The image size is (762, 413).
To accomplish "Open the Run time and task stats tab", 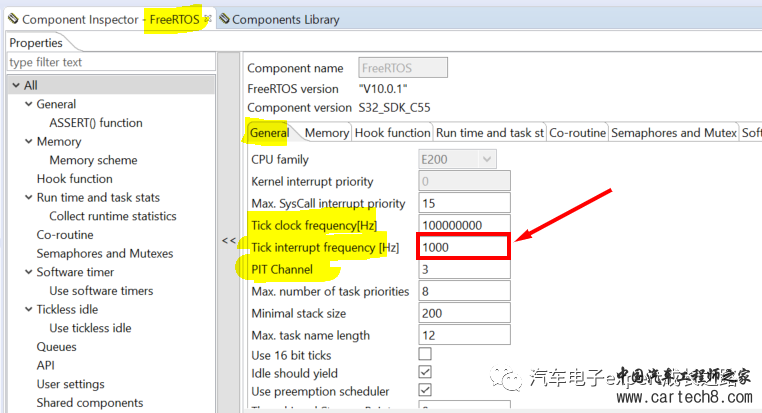I will click(x=489, y=133).
